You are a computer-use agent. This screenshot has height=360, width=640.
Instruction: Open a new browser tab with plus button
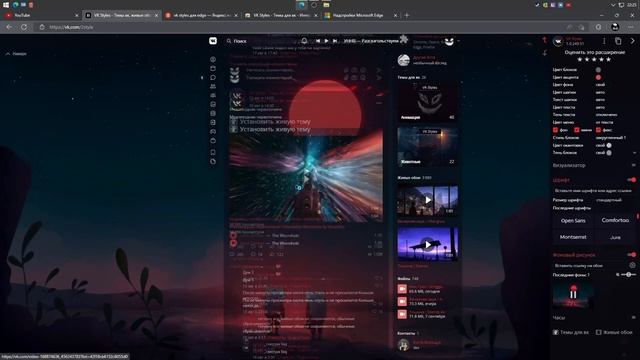(x=407, y=16)
